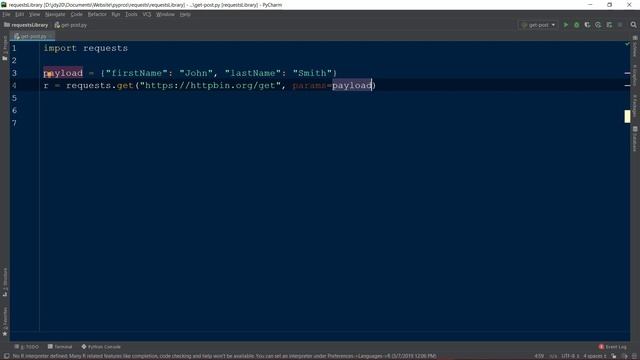This screenshot has width=640, height=360.
Task: Open the Tools menu
Action: [131, 14]
